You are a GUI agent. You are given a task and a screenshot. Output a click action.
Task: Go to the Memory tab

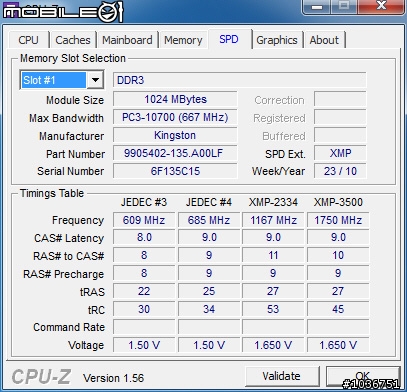[x=183, y=40]
